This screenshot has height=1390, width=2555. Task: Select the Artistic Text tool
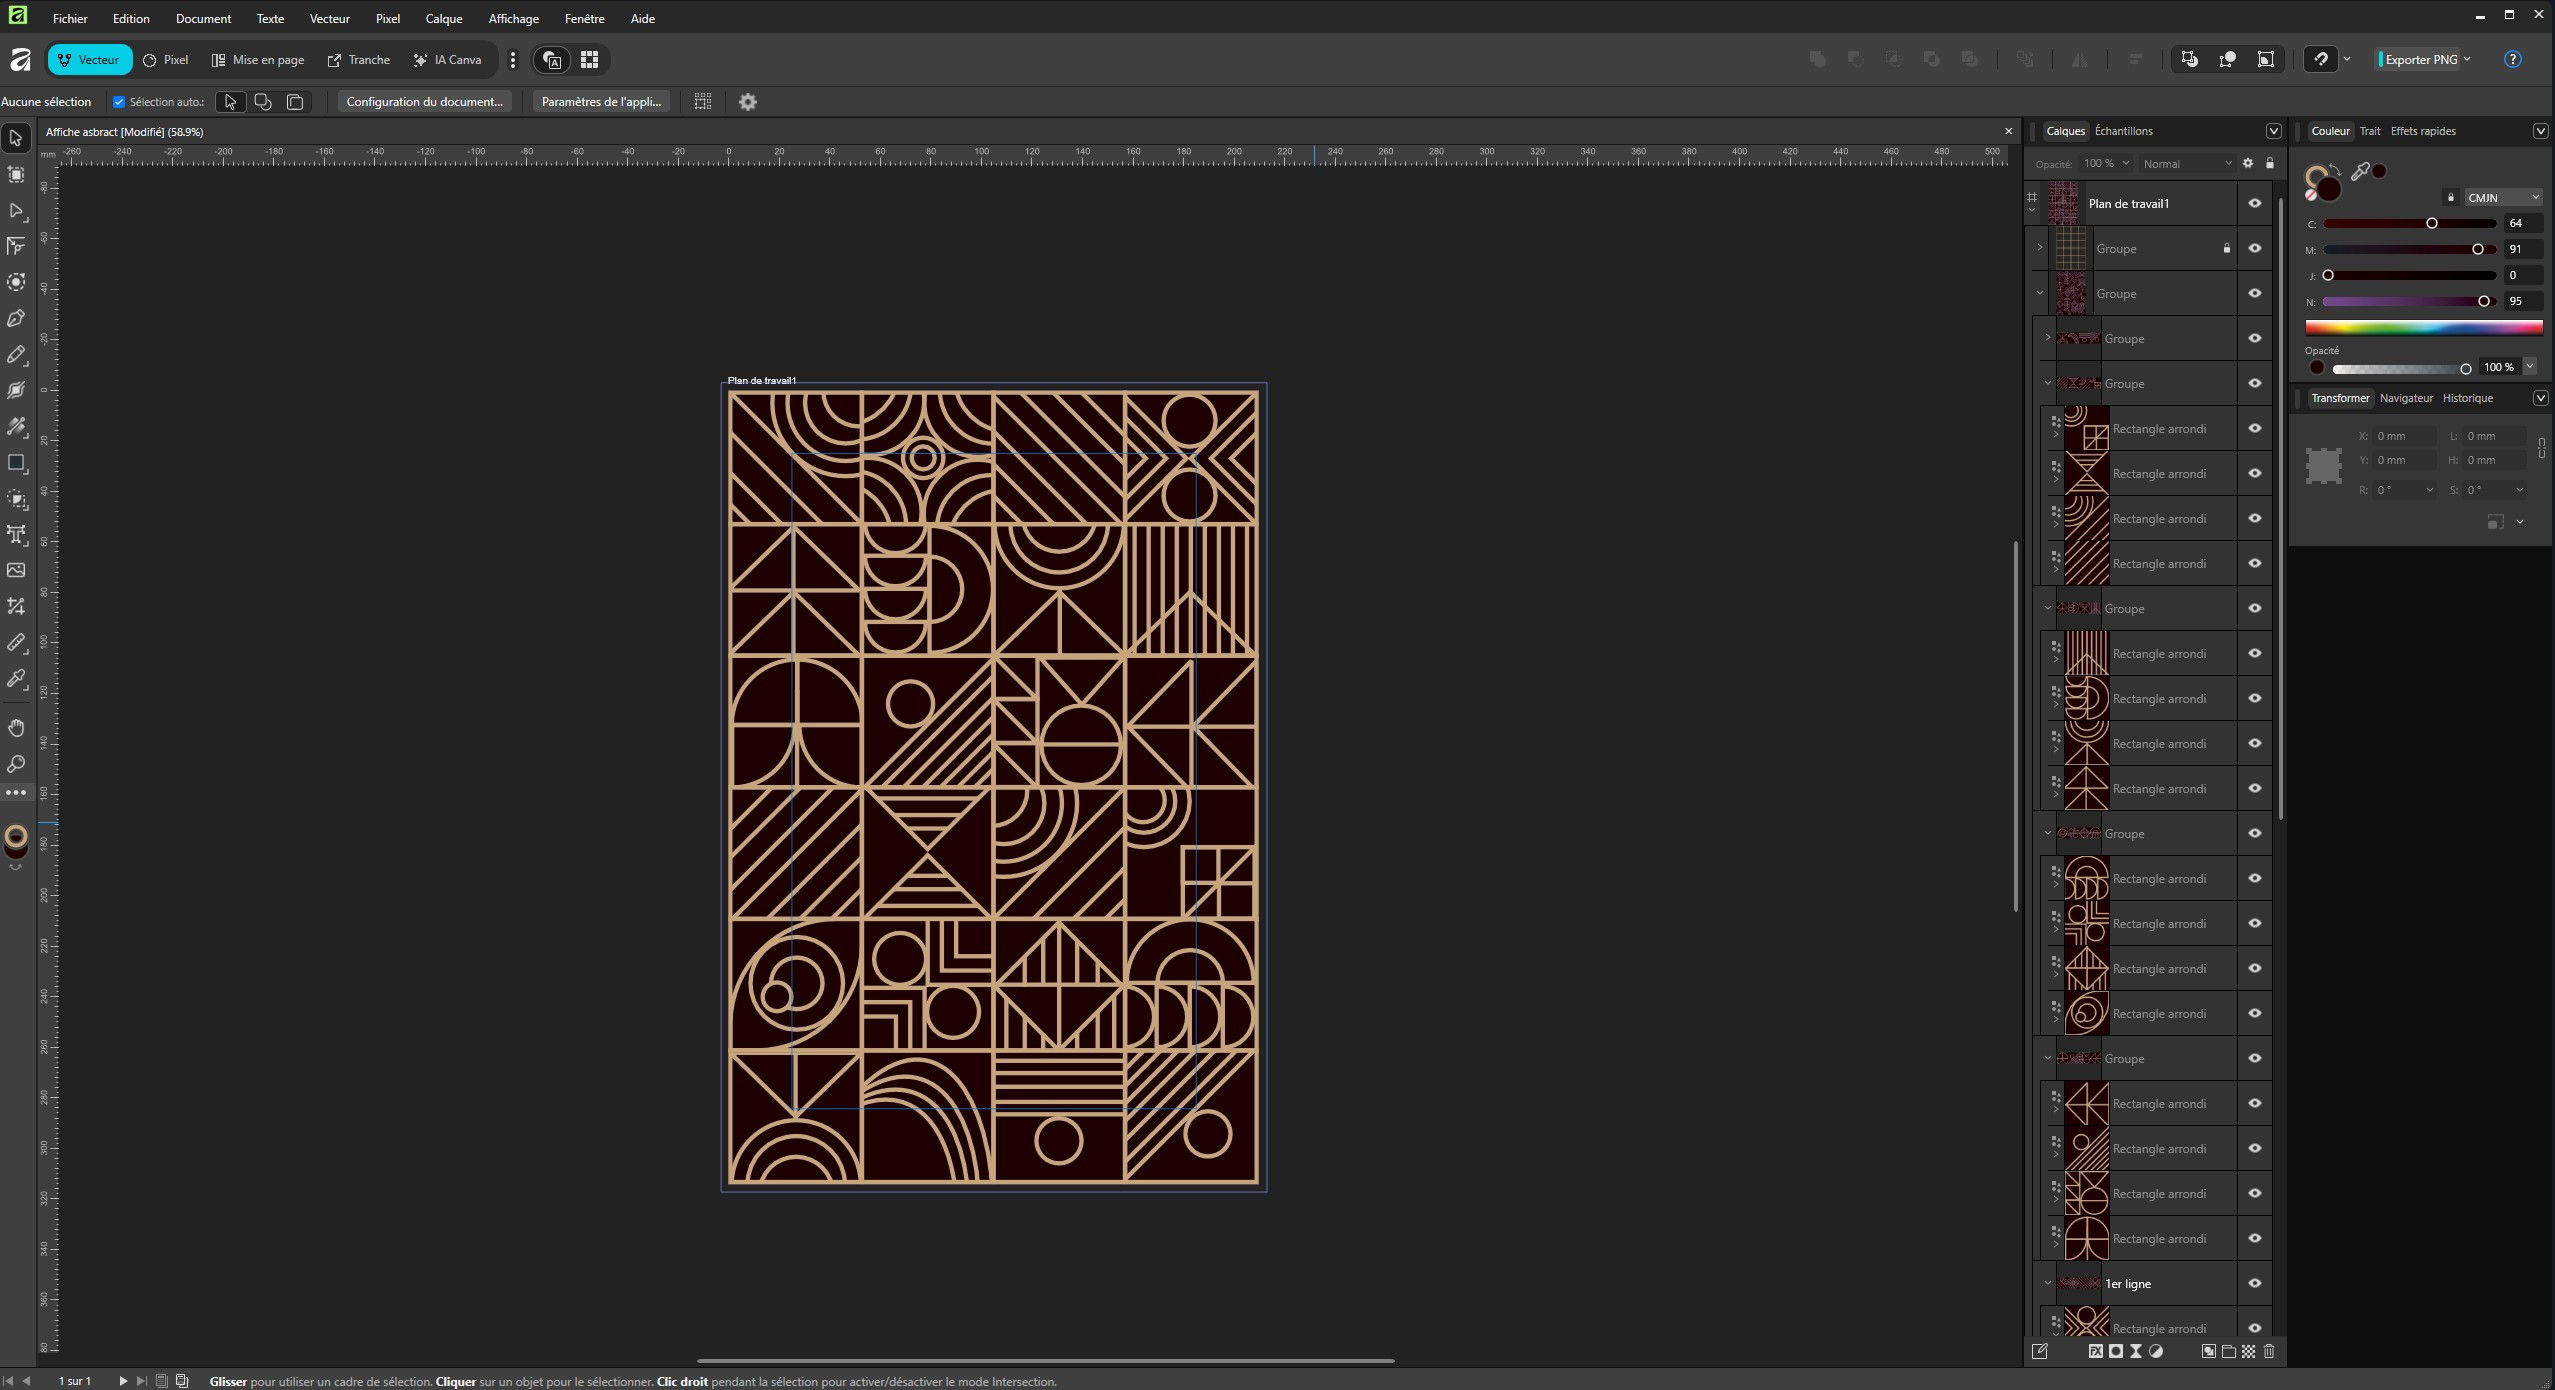tap(16, 535)
